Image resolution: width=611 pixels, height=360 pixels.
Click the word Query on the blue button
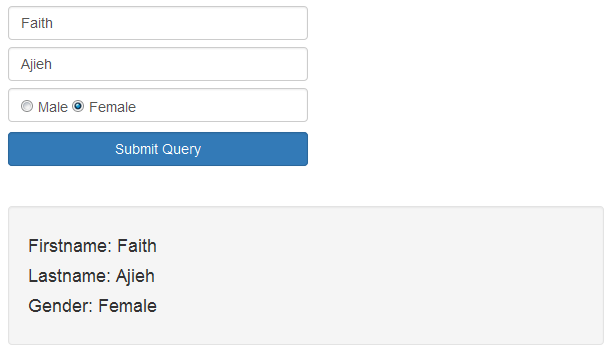pos(182,150)
